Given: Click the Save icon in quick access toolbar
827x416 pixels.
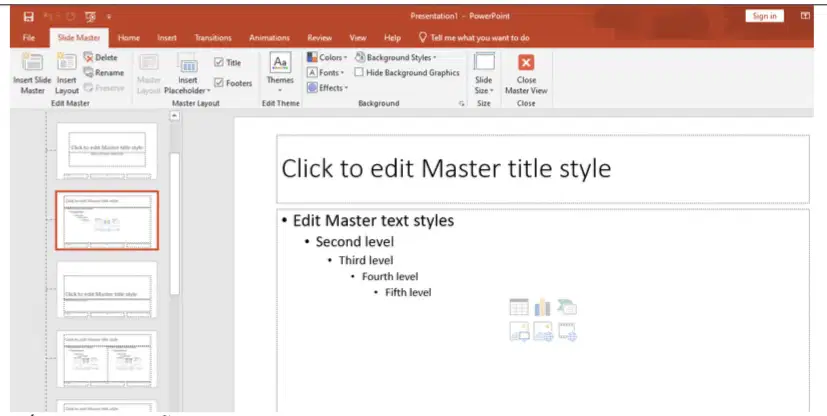Looking at the screenshot, I should click(28, 17).
